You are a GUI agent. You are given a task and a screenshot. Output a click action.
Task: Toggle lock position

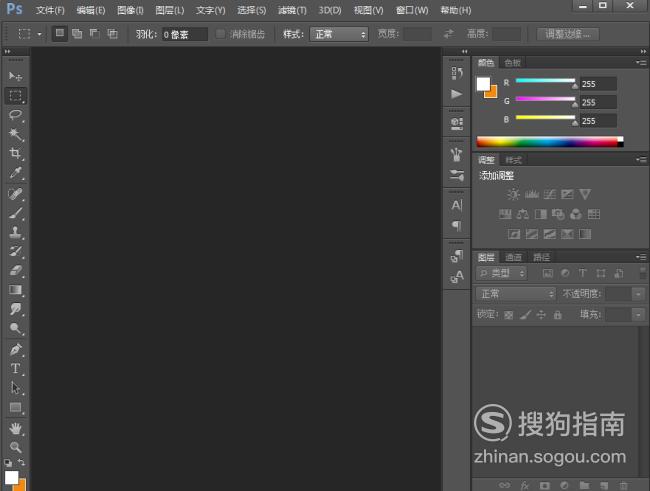pyautogui.click(x=541, y=315)
